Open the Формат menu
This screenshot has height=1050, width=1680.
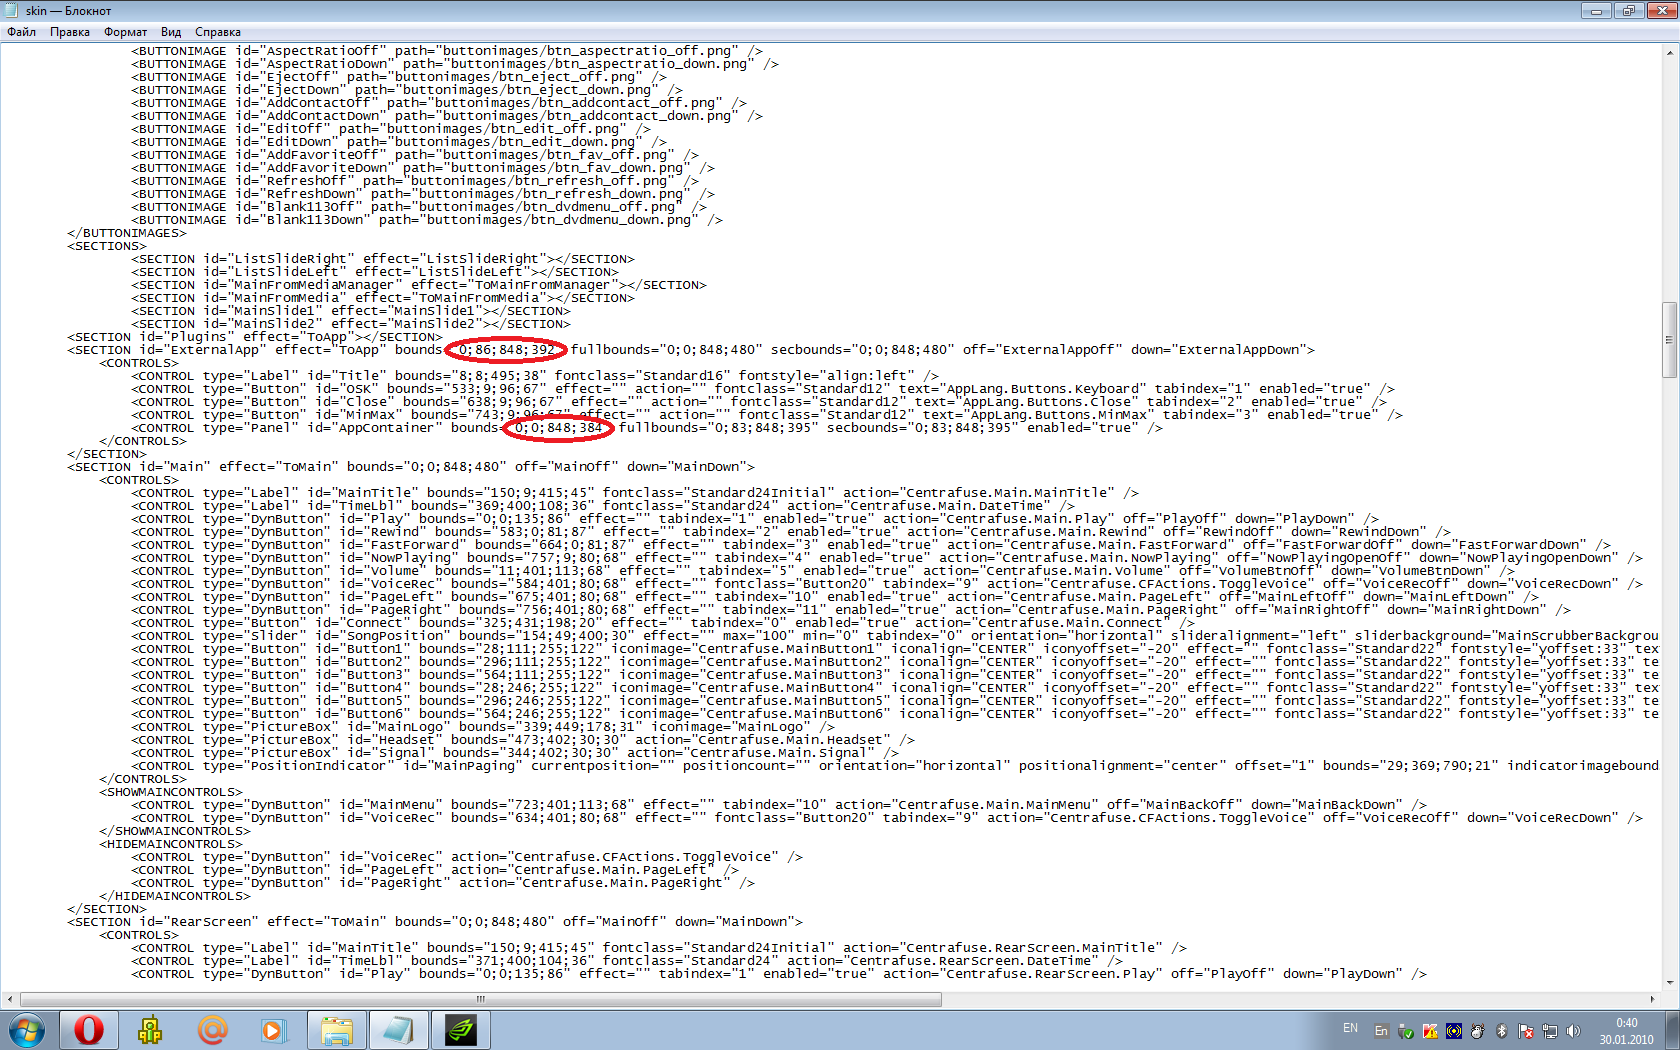coord(125,32)
